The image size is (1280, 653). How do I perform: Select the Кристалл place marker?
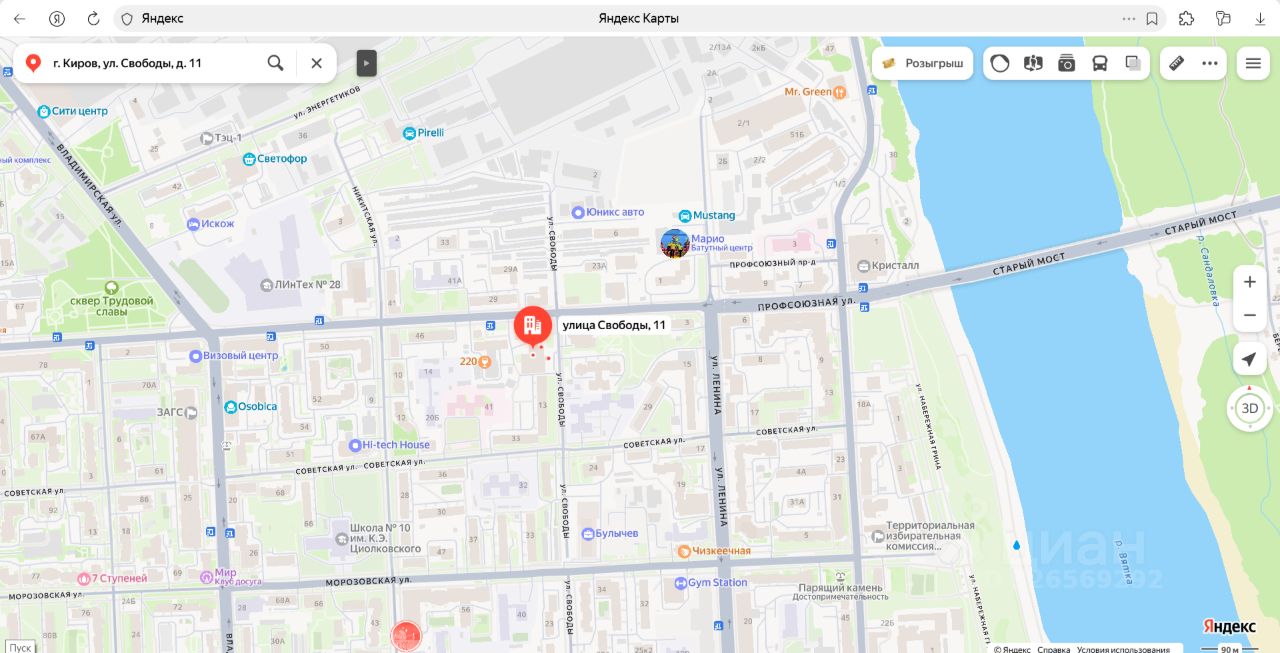[864, 266]
